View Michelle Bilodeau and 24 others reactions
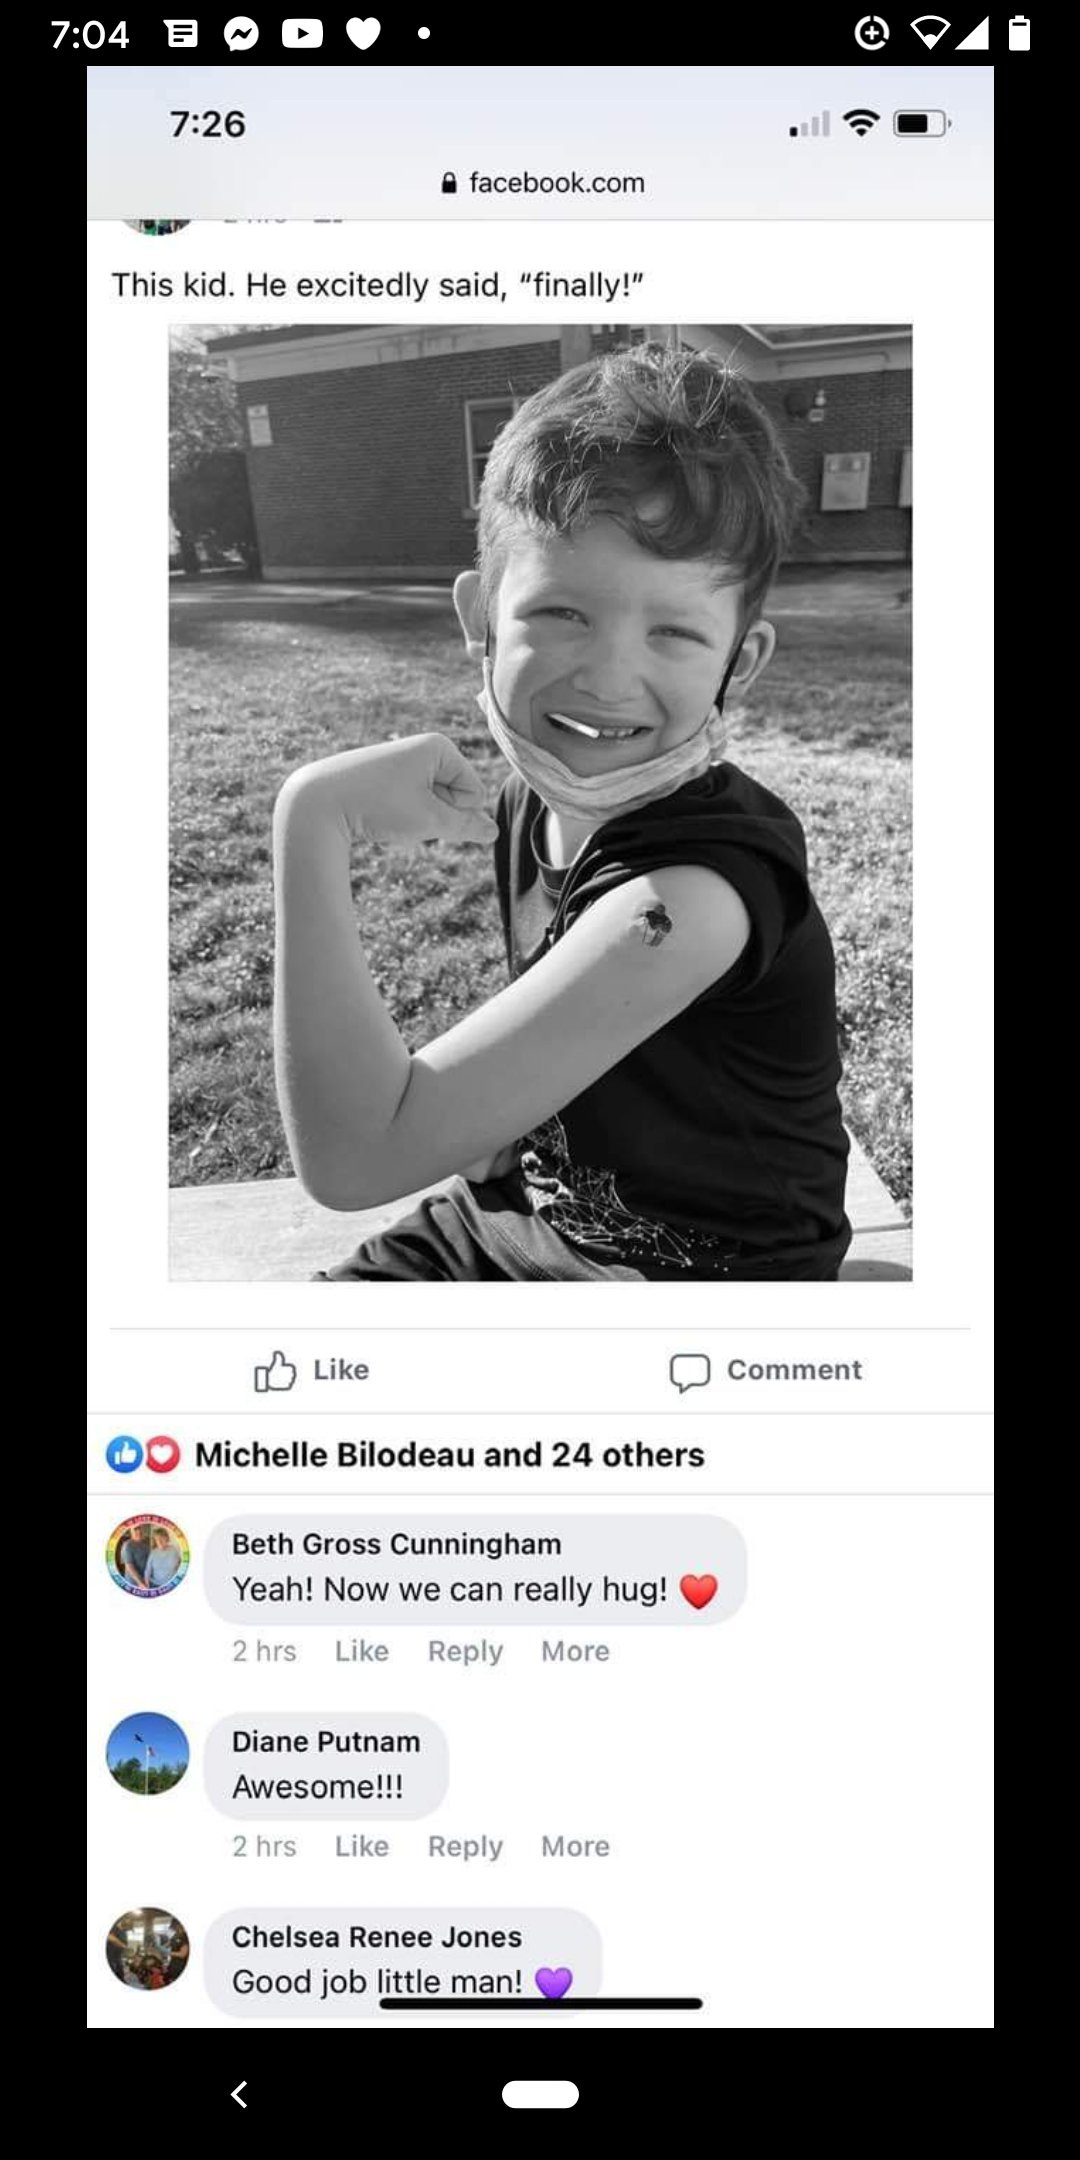The height and width of the screenshot is (2160, 1080). point(450,1454)
